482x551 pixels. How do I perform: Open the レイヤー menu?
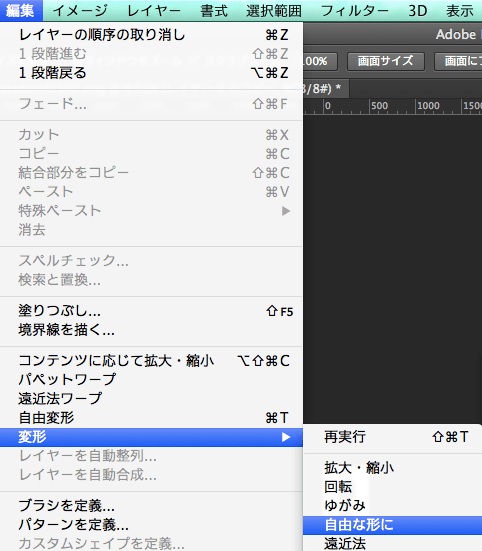click(x=154, y=11)
